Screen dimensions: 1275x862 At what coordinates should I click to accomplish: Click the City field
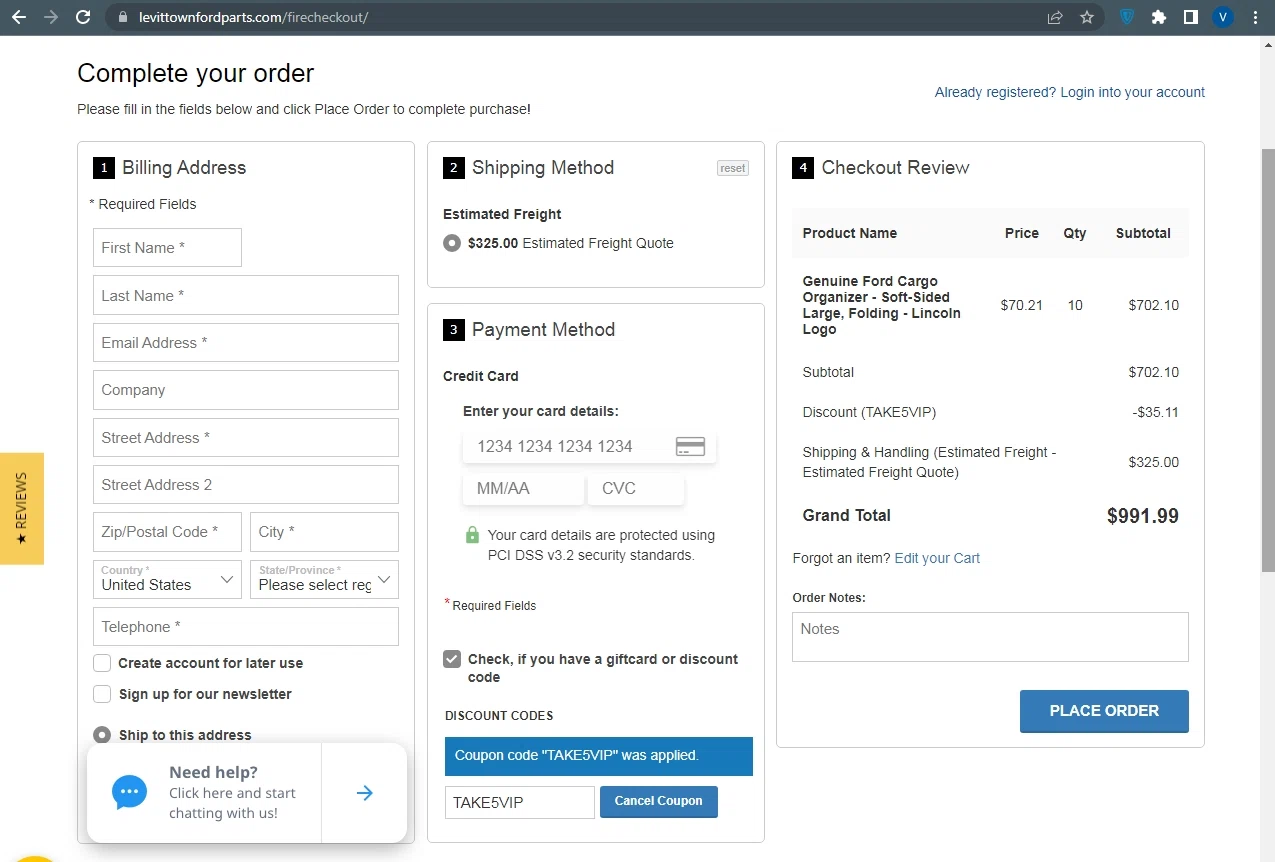pyautogui.click(x=324, y=532)
